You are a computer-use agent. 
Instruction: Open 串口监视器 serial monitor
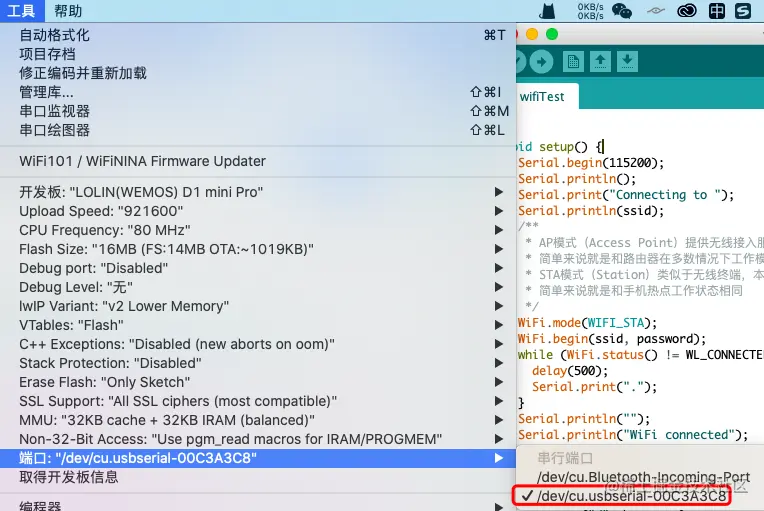[258, 111]
